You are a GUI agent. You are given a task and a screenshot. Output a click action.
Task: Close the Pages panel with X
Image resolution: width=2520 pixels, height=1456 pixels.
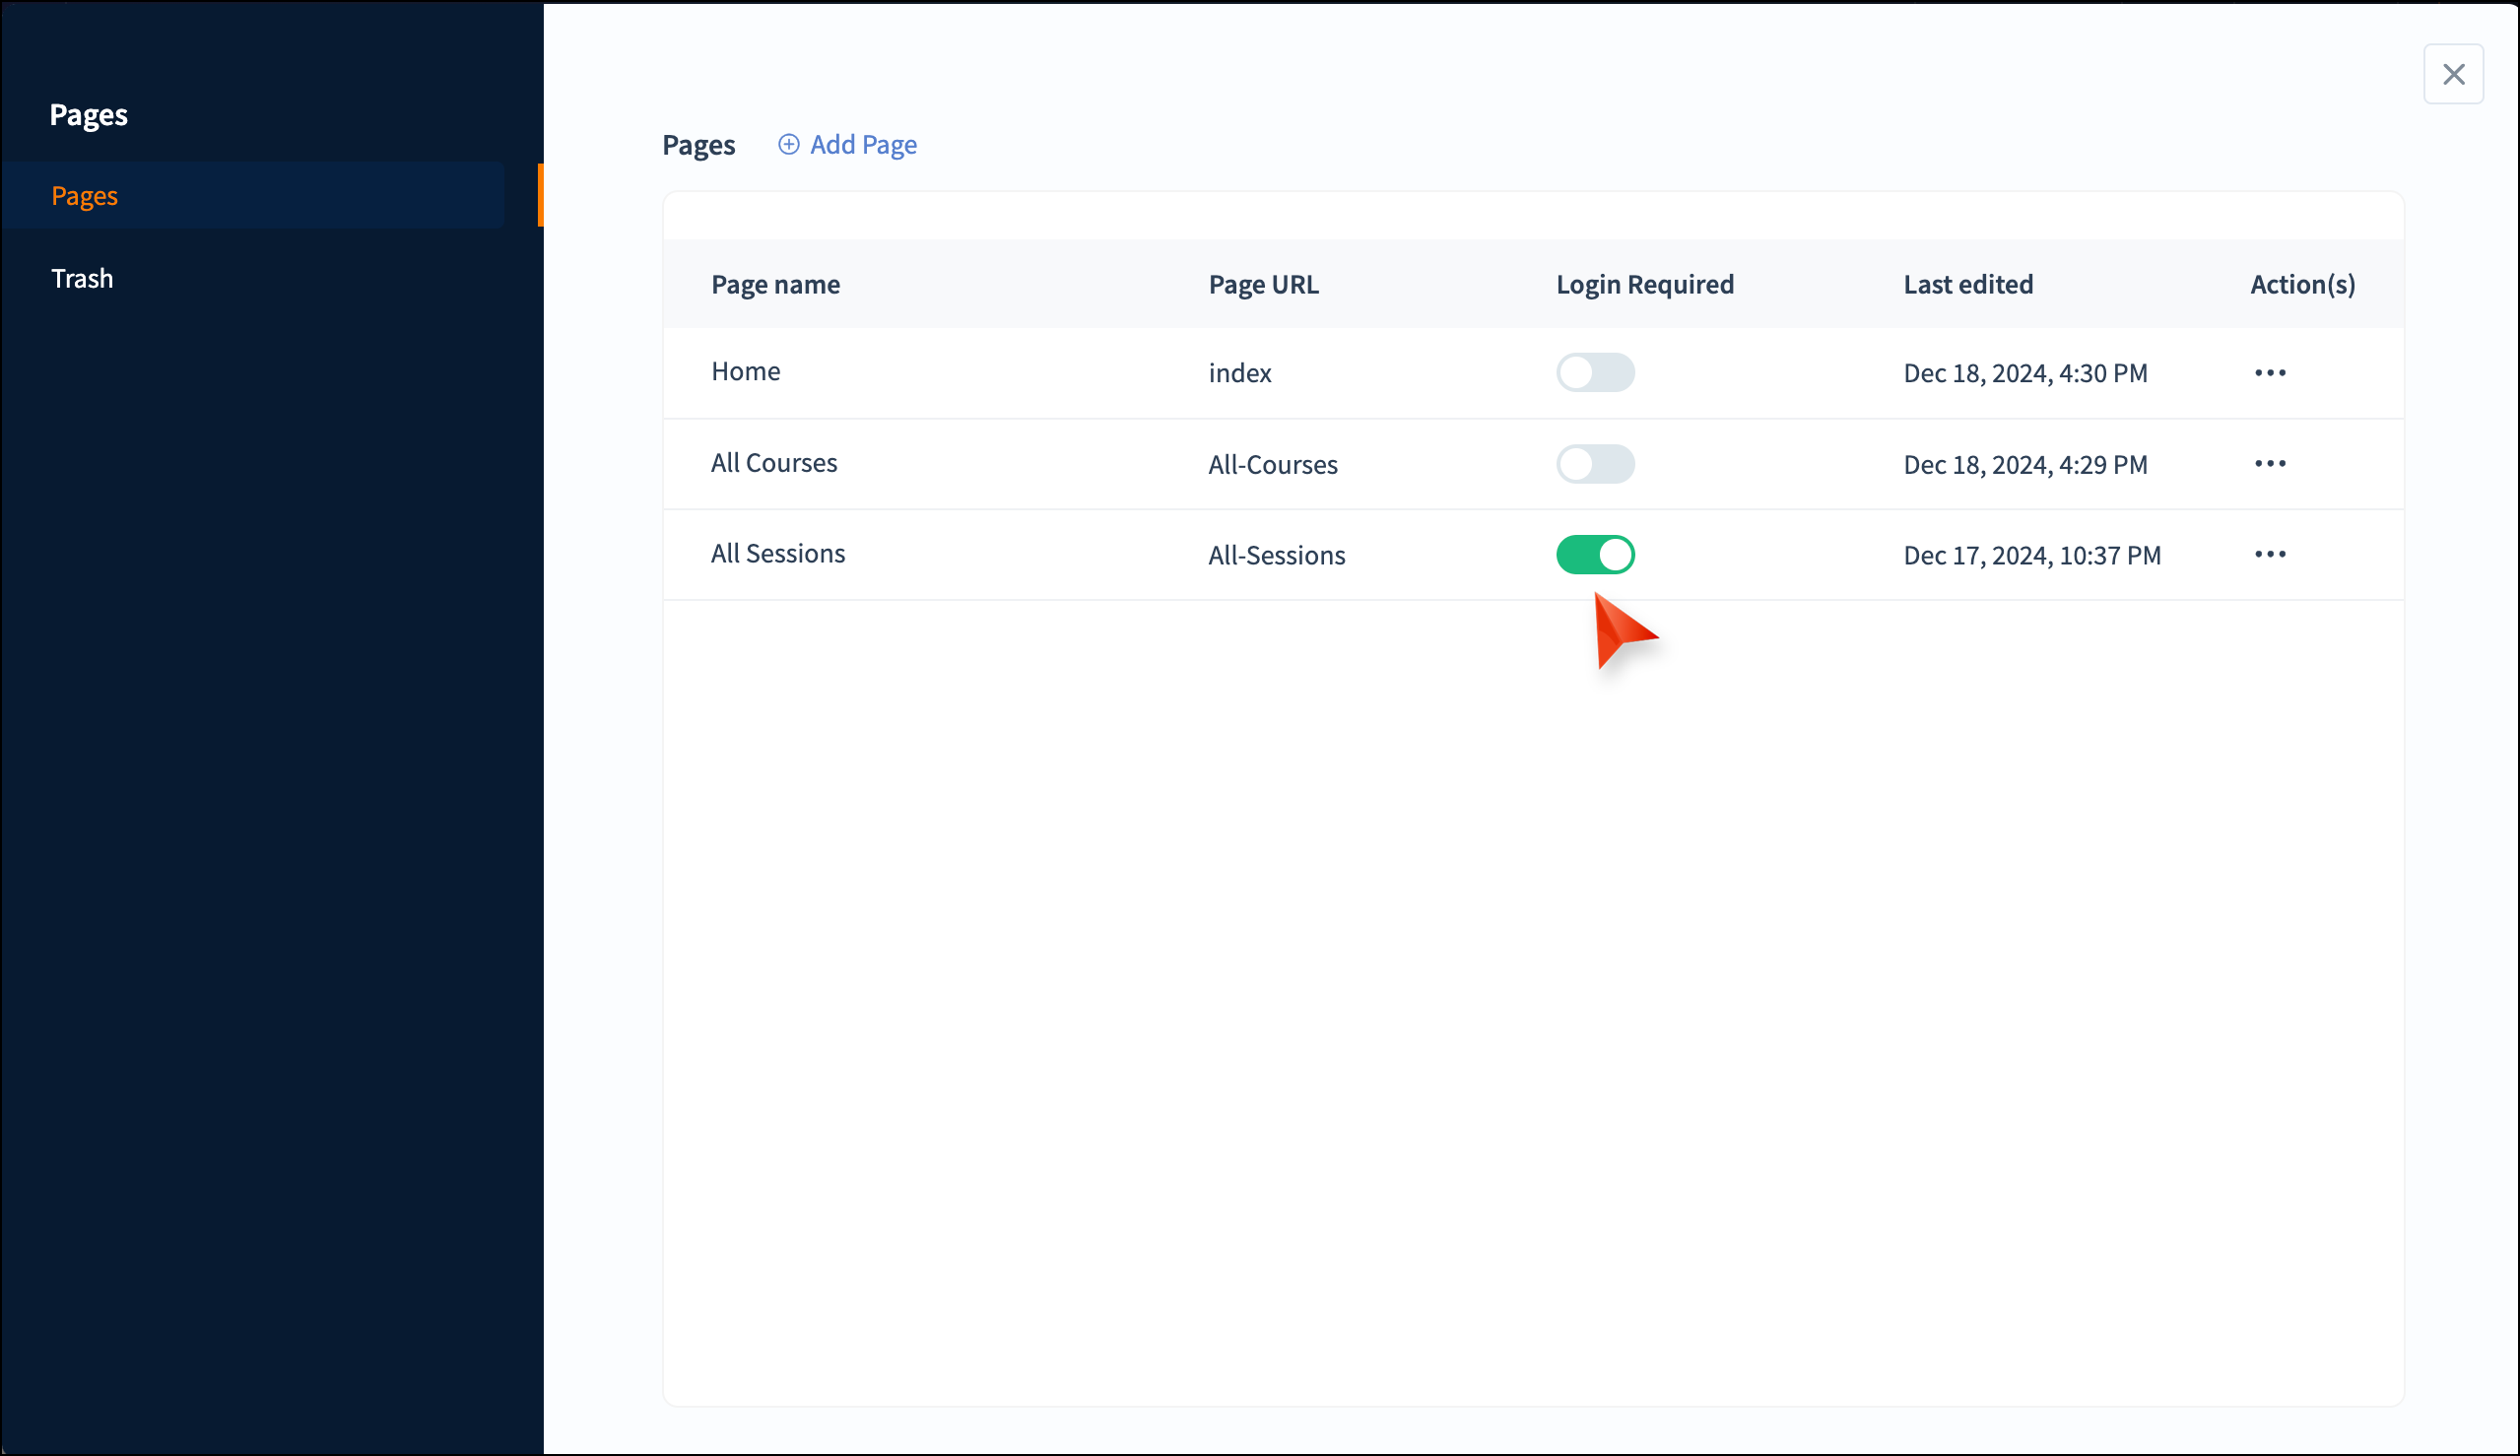coord(2452,74)
